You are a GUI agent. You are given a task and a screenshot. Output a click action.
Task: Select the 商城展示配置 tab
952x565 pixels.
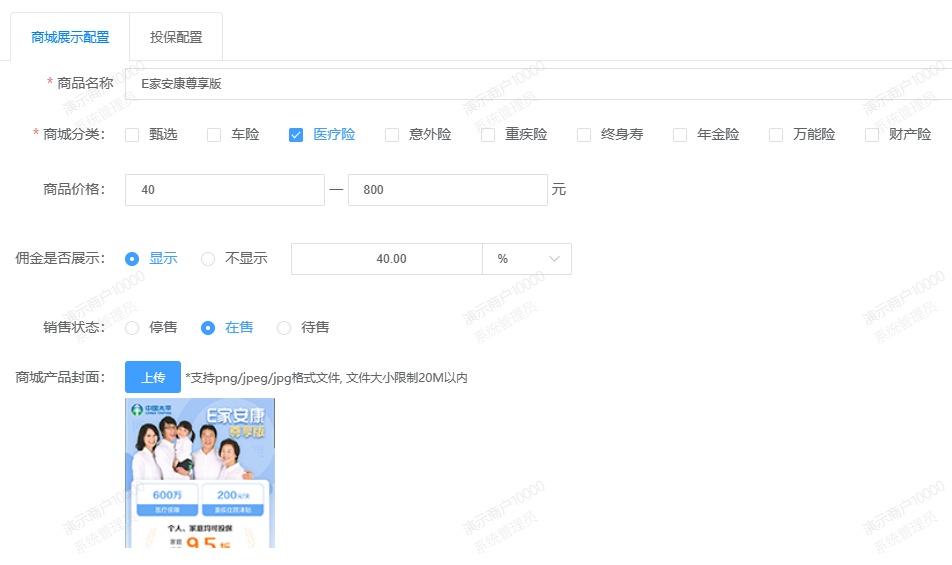(x=70, y=38)
